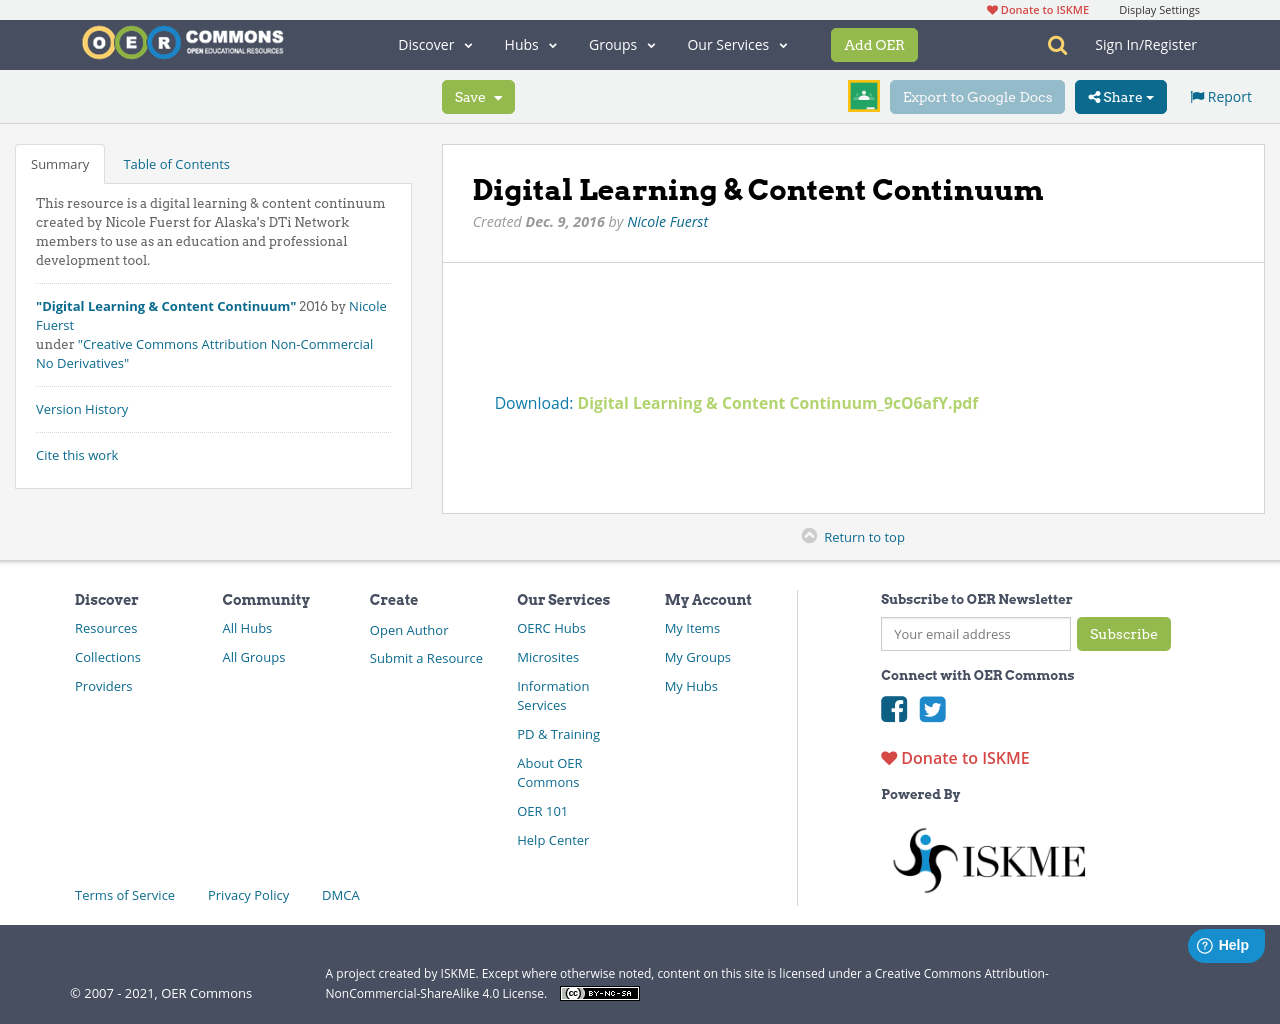Download the Digital Learning Continuum PDF
This screenshot has width=1280, height=1024.
(x=777, y=403)
